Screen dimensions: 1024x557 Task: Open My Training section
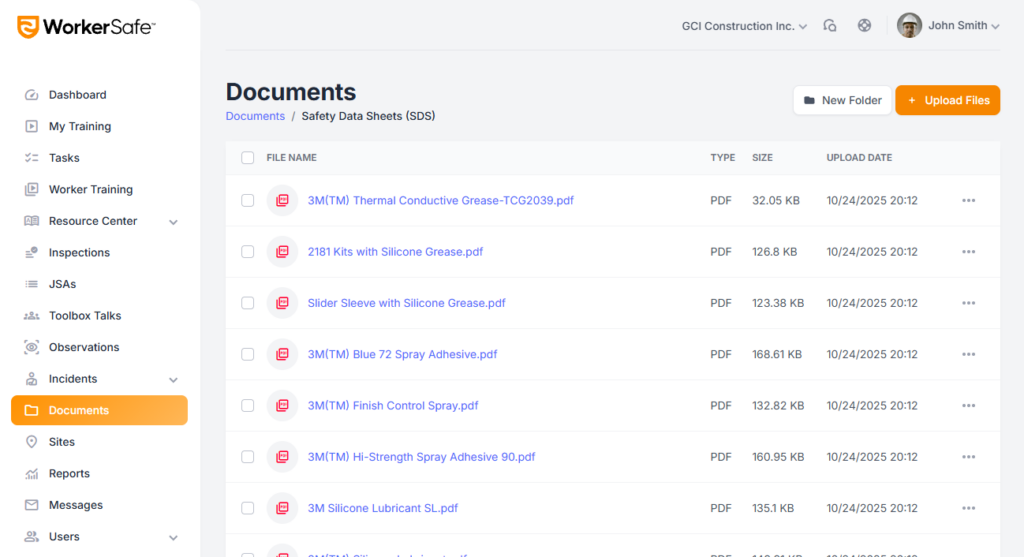pyautogui.click(x=99, y=126)
